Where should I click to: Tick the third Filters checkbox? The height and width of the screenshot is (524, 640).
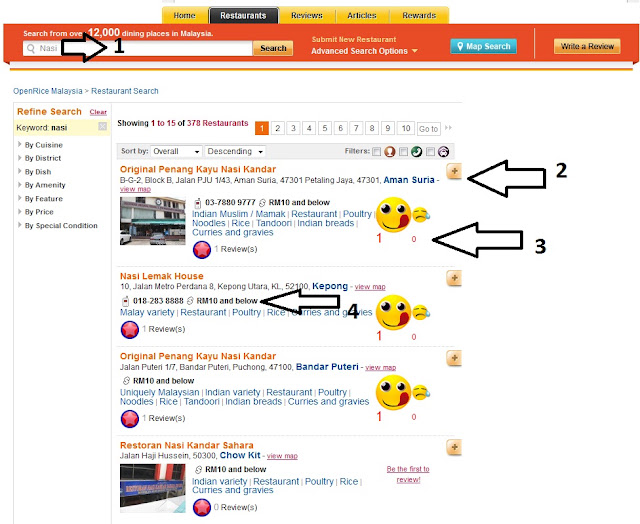point(430,152)
